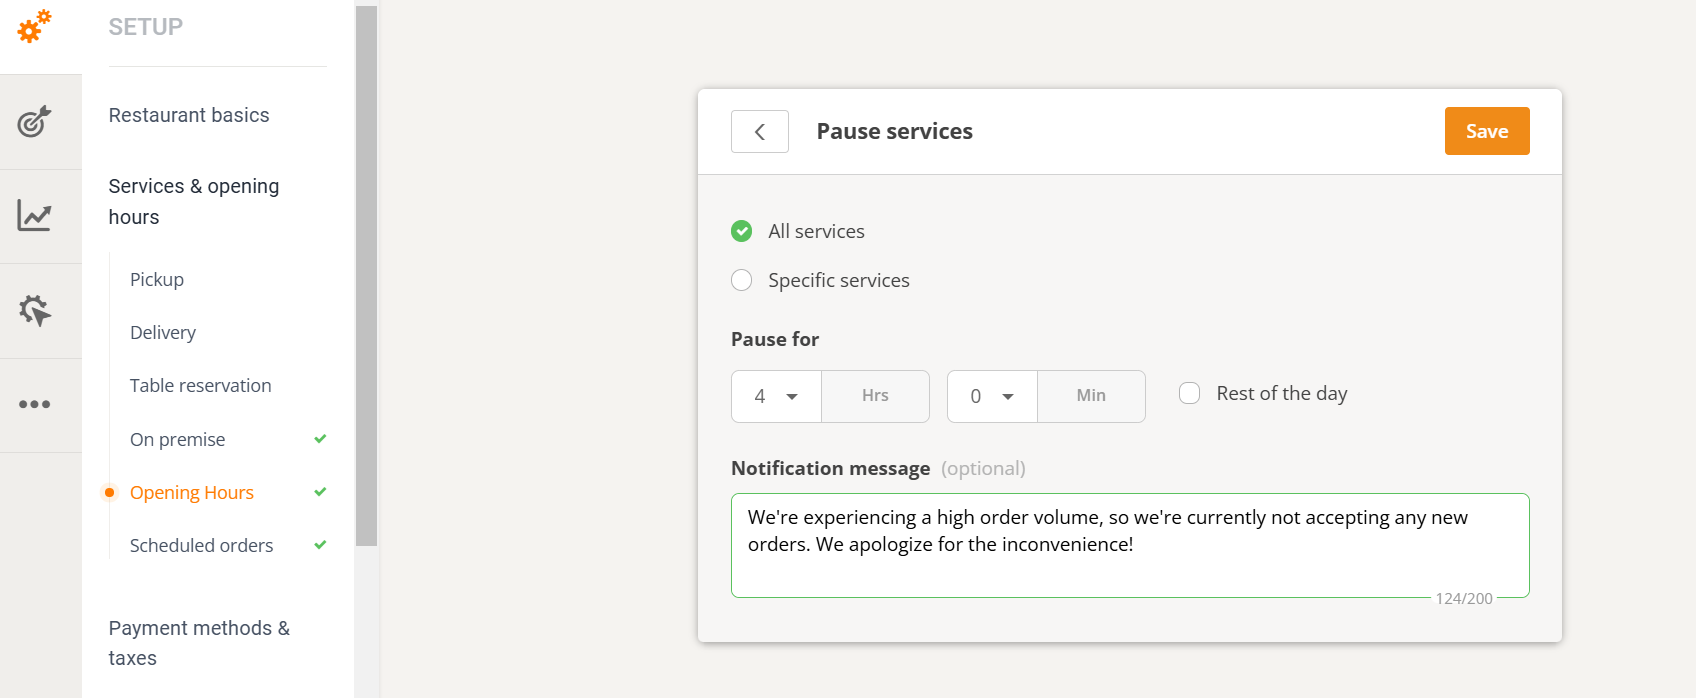Select the All services radio option
This screenshot has height=698, width=1696.
pos(742,231)
